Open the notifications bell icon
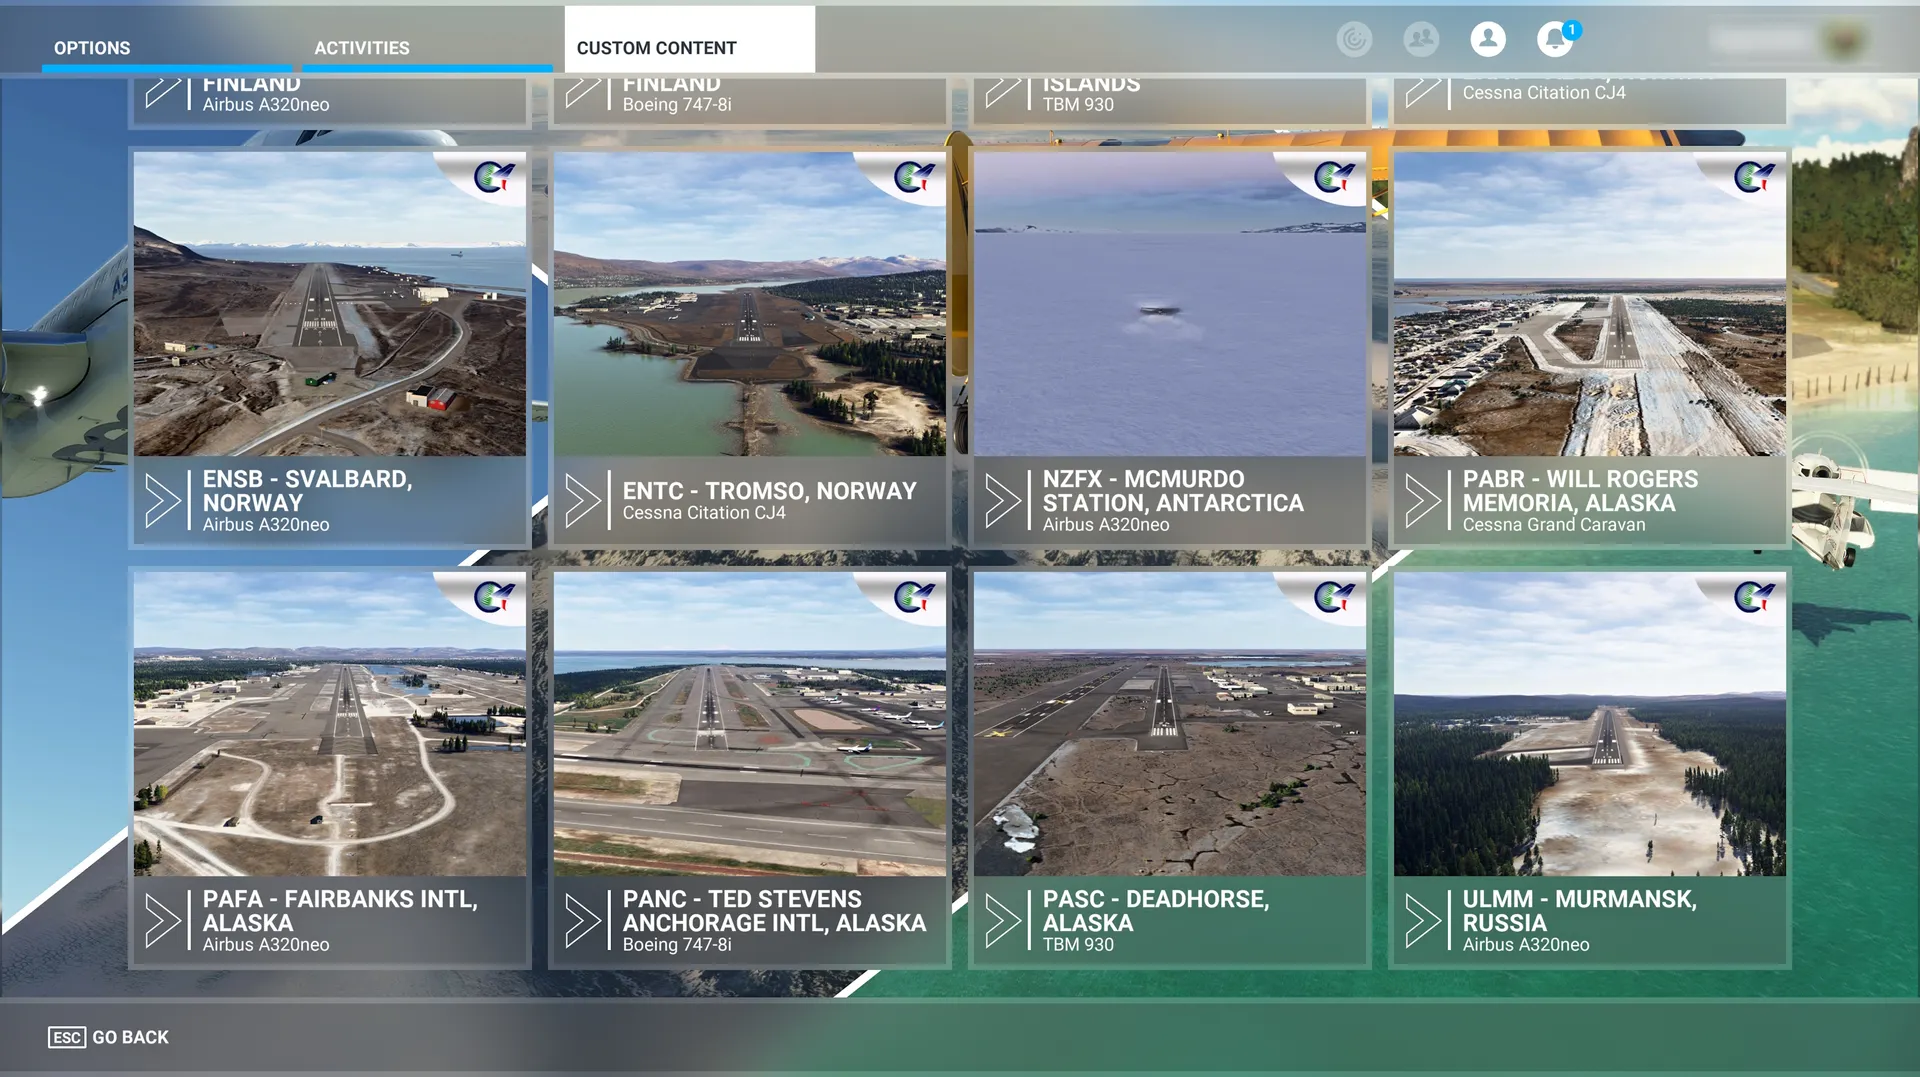The height and width of the screenshot is (1077, 1920). pos(1555,39)
